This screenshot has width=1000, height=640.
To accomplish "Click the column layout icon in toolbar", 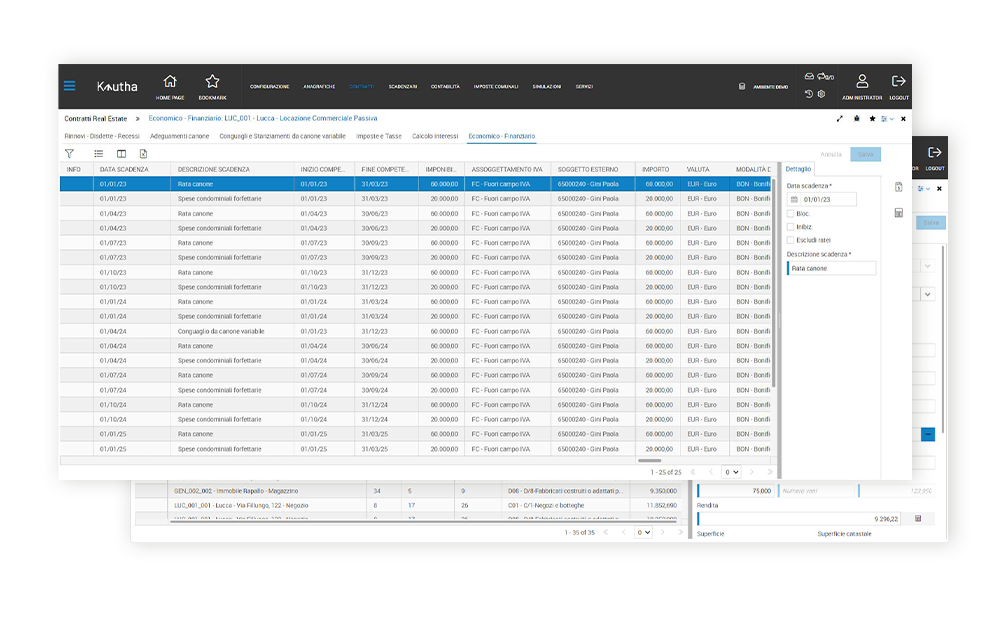I will [121, 154].
